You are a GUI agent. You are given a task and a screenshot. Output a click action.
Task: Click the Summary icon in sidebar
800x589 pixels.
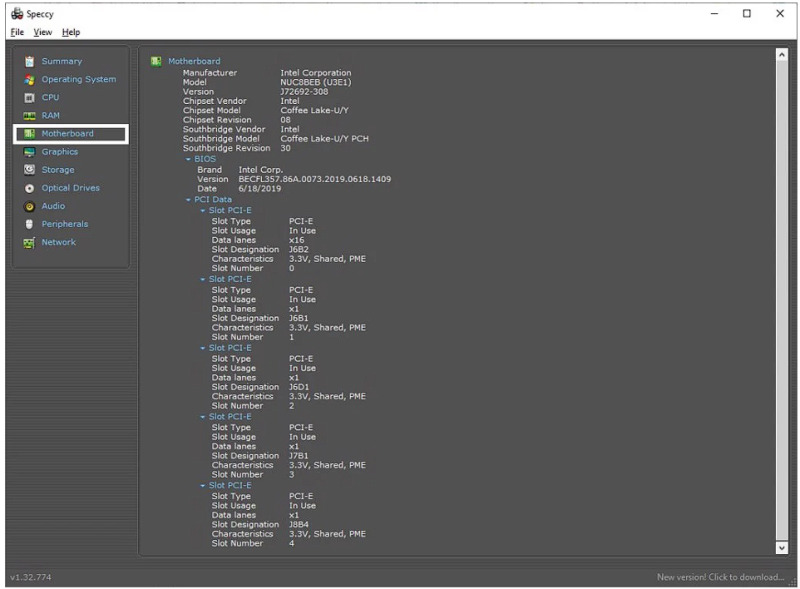pos(29,62)
